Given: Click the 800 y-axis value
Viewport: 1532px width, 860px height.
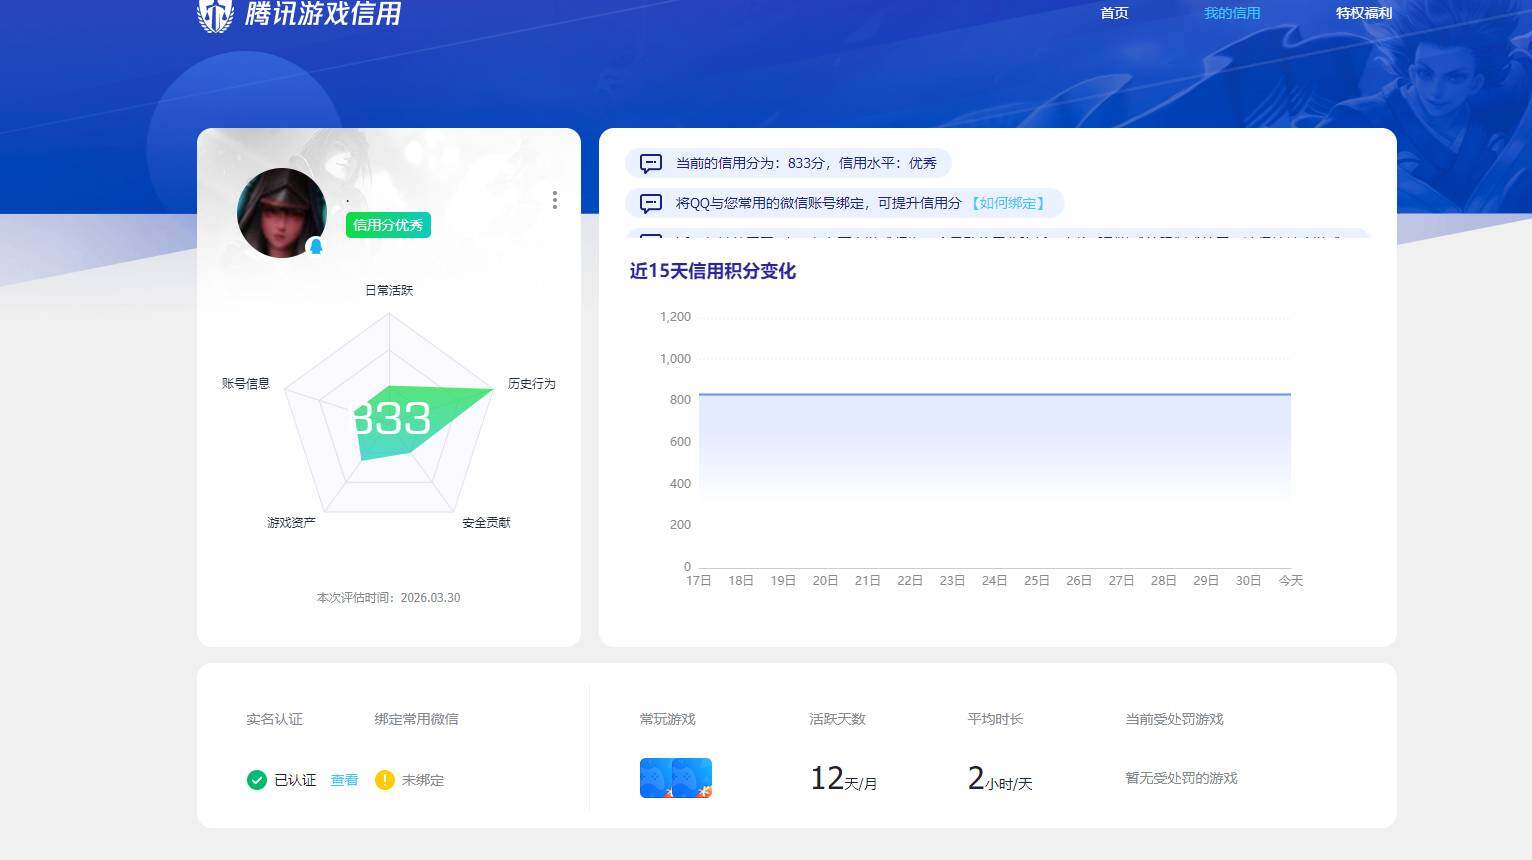Looking at the screenshot, I should pyautogui.click(x=680, y=400).
